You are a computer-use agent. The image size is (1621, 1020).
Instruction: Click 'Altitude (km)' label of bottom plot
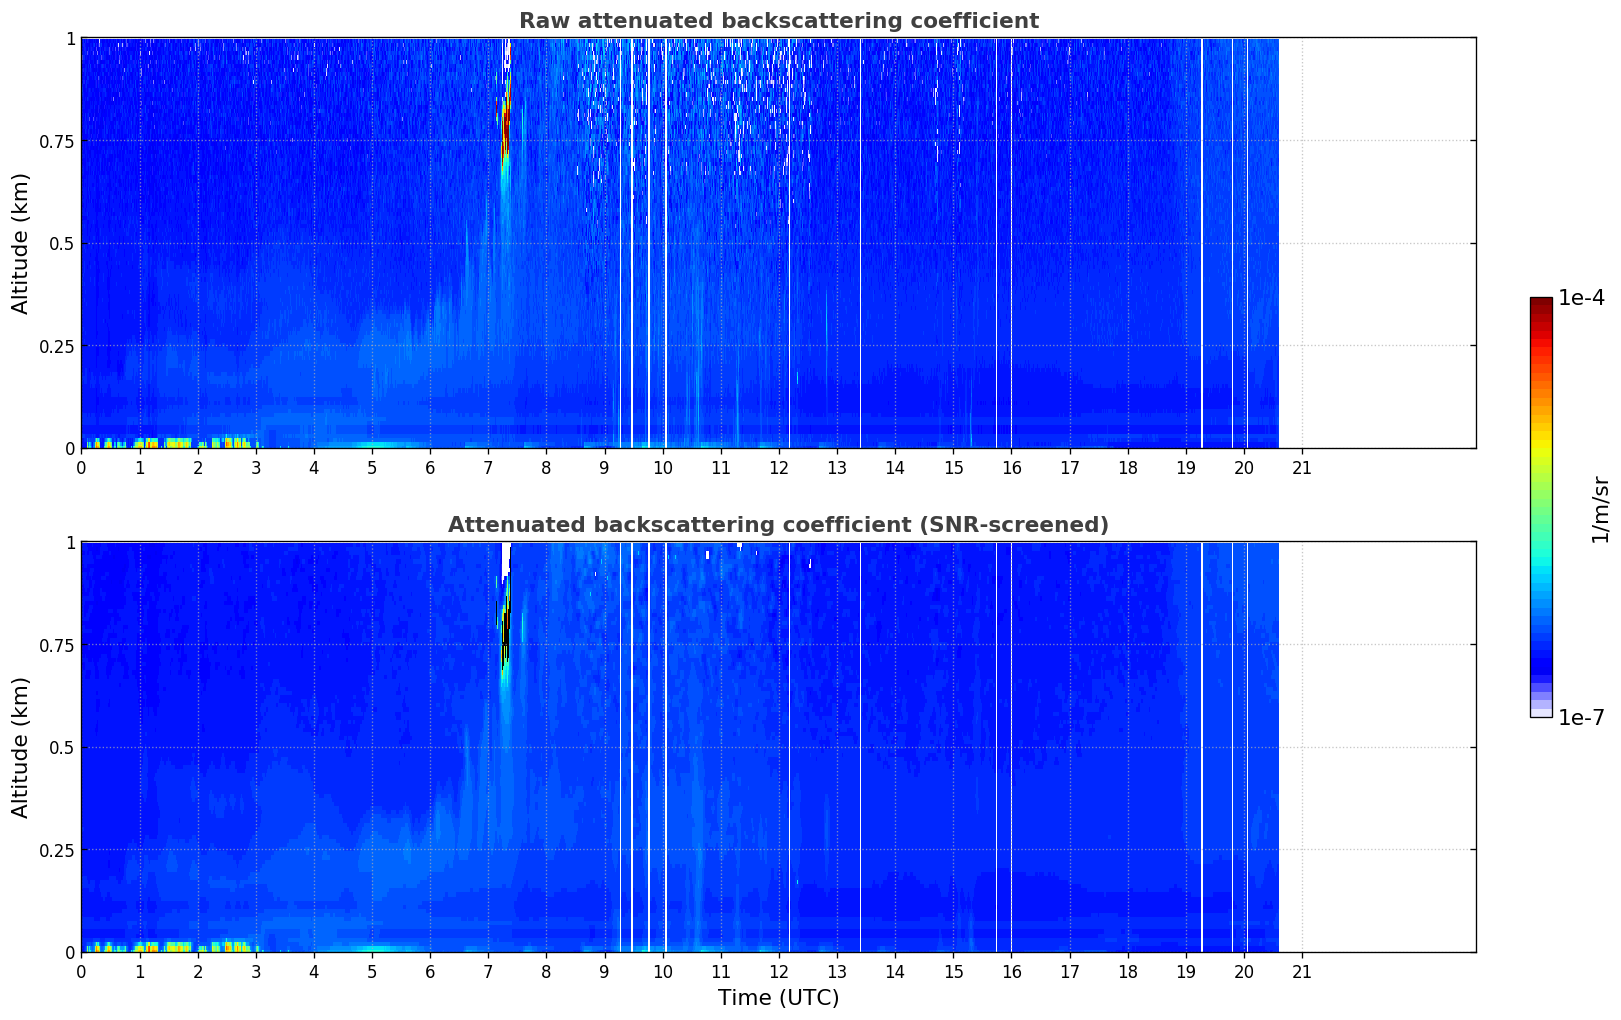pyautogui.click(x=21, y=747)
